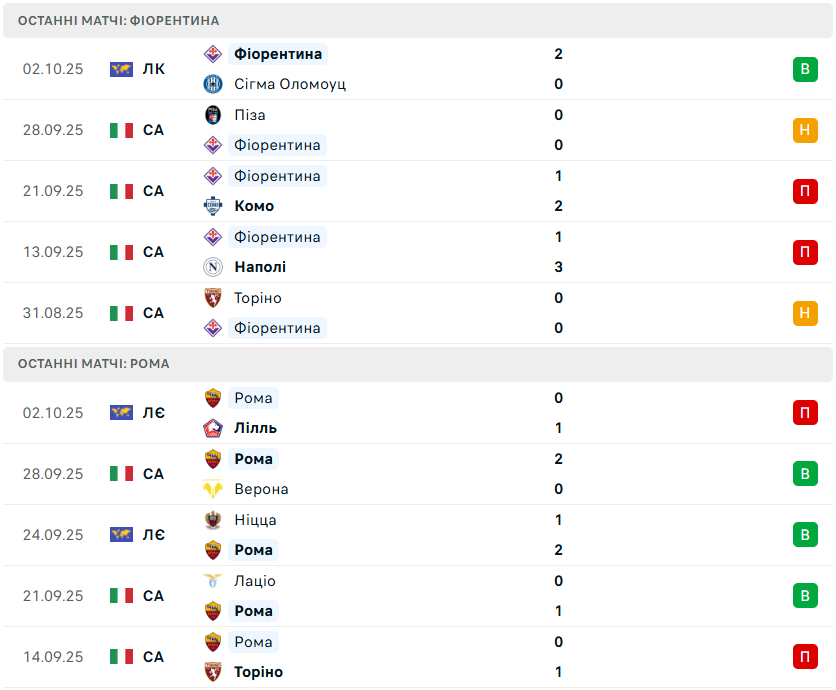Click green В badge for the Fiorentina–Sigma match

pos(805,69)
